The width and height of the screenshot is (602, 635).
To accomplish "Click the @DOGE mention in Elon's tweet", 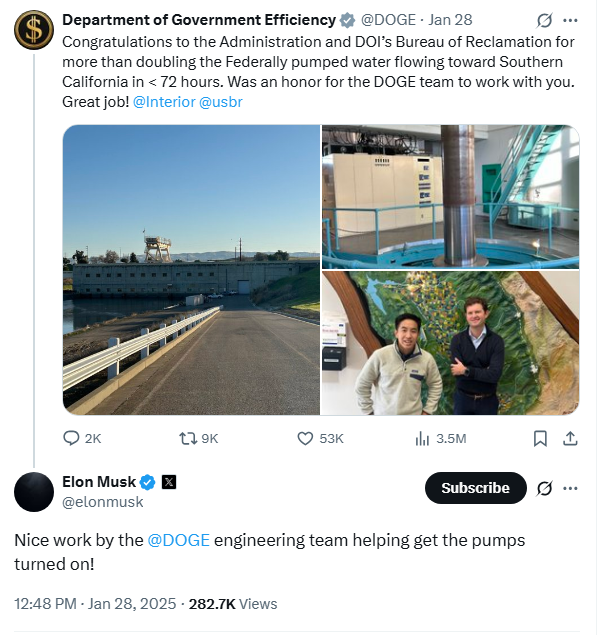I will pos(178,540).
